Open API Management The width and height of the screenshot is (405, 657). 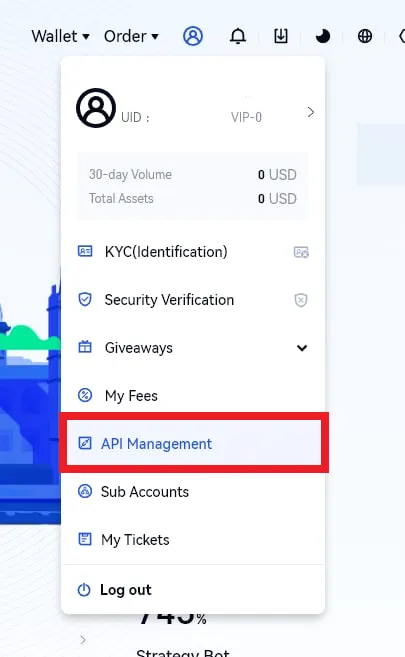[x=193, y=443]
